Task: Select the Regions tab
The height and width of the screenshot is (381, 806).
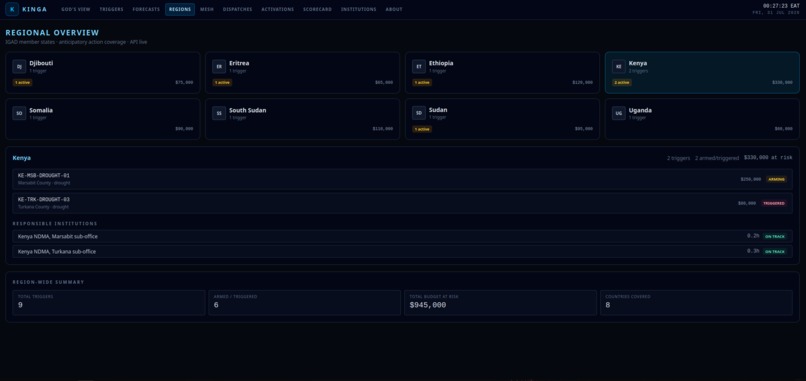Action: [180, 9]
